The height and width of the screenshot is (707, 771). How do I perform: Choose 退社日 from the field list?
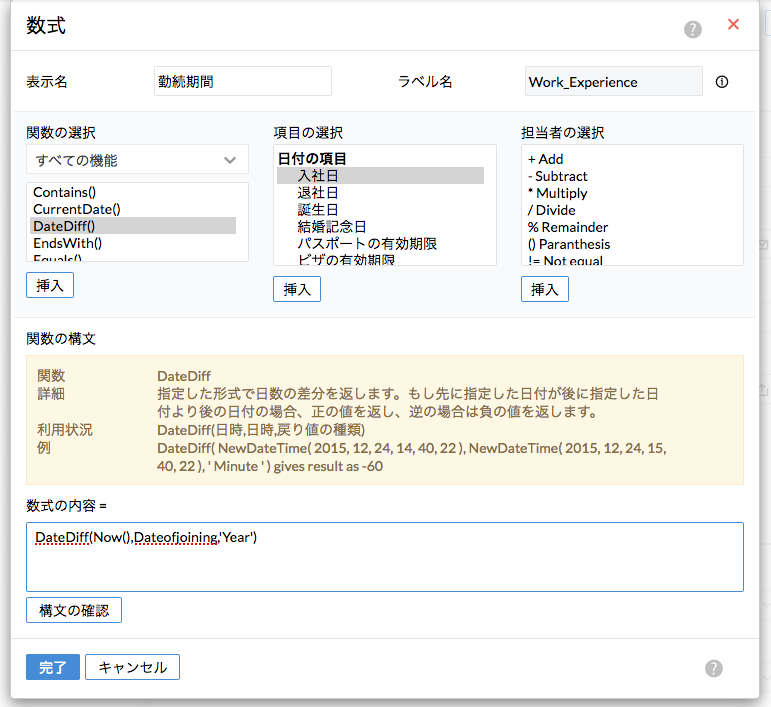pos(318,193)
